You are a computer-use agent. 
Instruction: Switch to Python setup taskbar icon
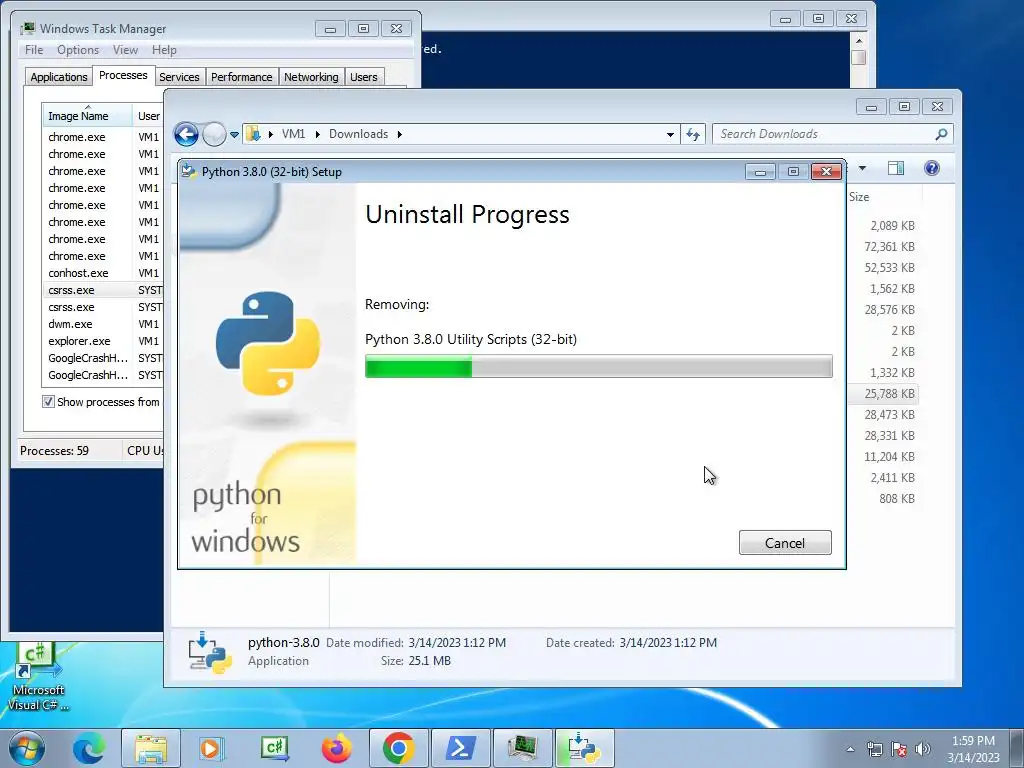coord(584,748)
